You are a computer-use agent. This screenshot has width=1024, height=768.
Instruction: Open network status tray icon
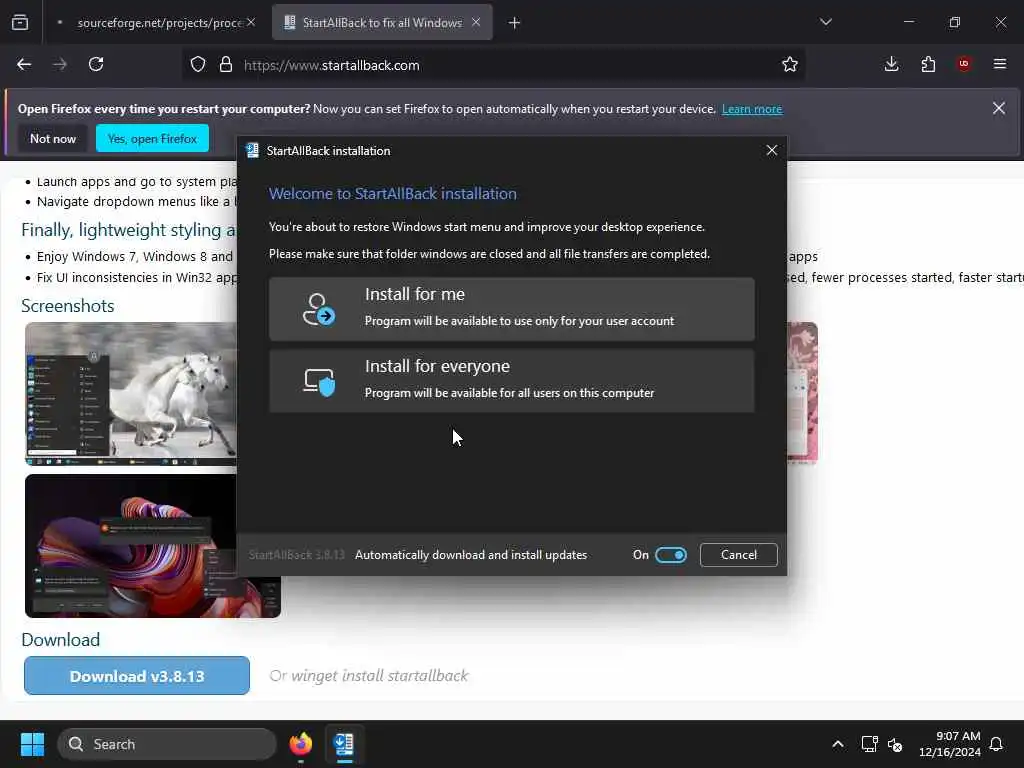pos(869,744)
